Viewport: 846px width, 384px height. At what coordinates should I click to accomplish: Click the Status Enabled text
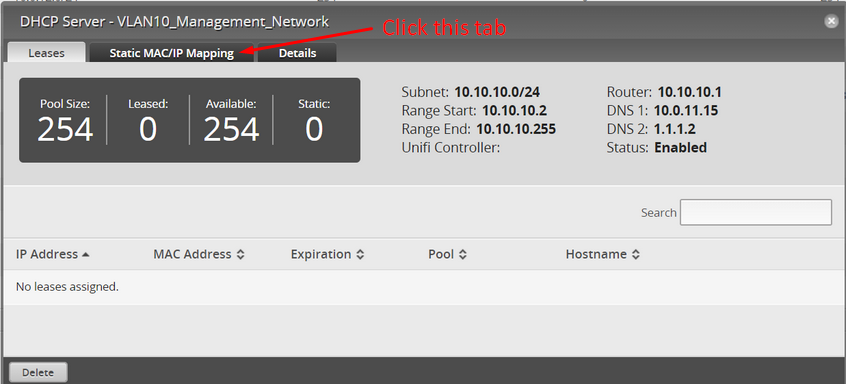point(680,147)
